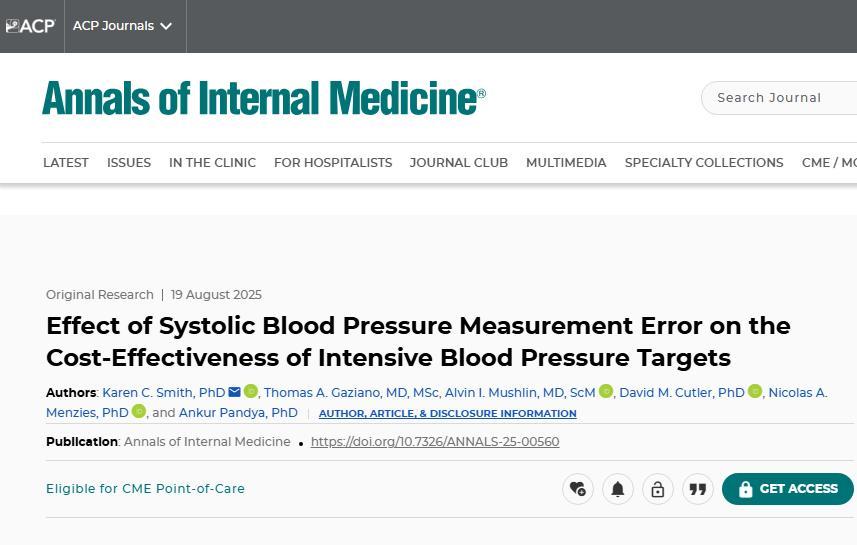Go to the Issues section
This screenshot has width=857, height=545.
coord(129,162)
